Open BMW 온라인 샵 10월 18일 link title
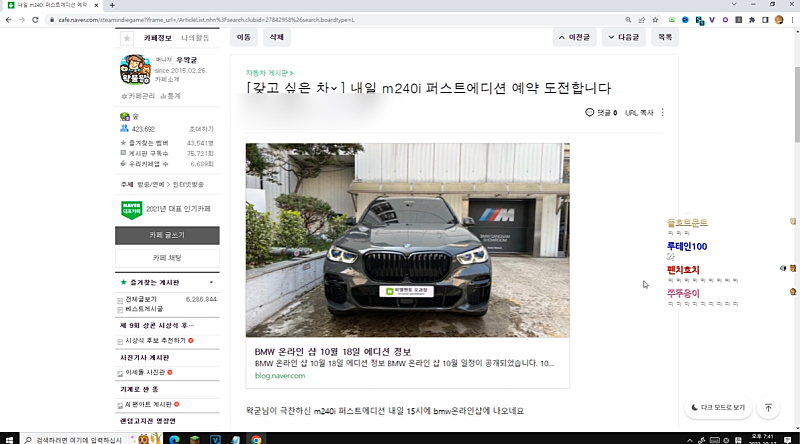The height and width of the screenshot is (444, 800). pos(333,352)
